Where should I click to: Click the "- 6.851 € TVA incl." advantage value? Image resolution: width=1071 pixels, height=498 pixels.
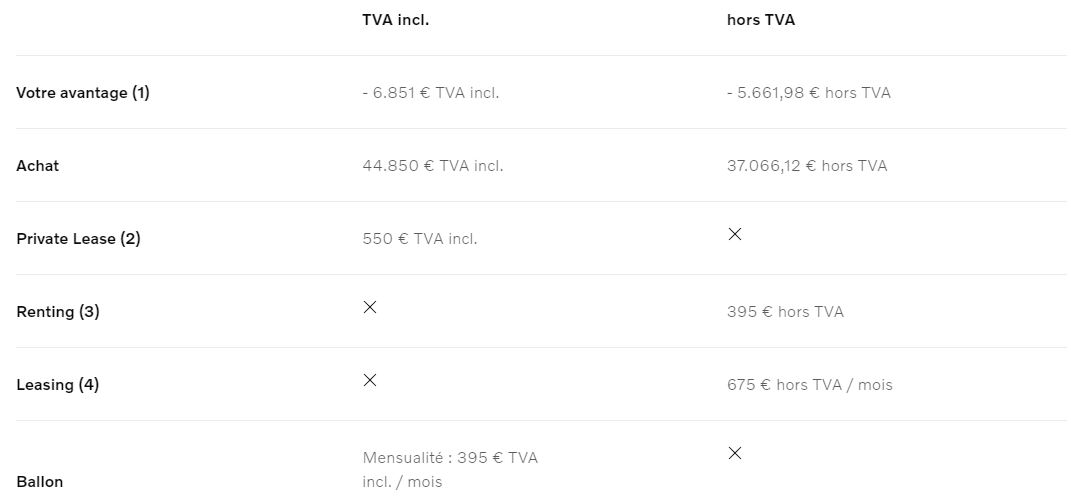coord(430,93)
